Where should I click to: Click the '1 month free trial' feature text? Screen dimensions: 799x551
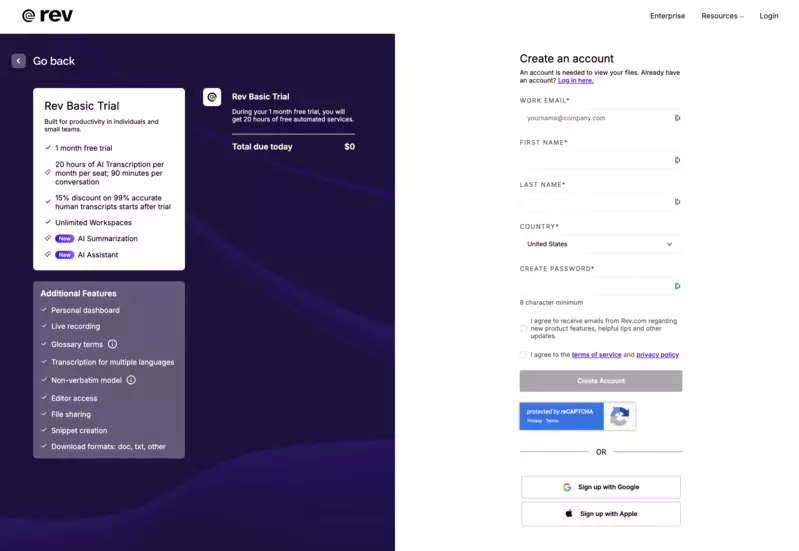[x=84, y=148]
